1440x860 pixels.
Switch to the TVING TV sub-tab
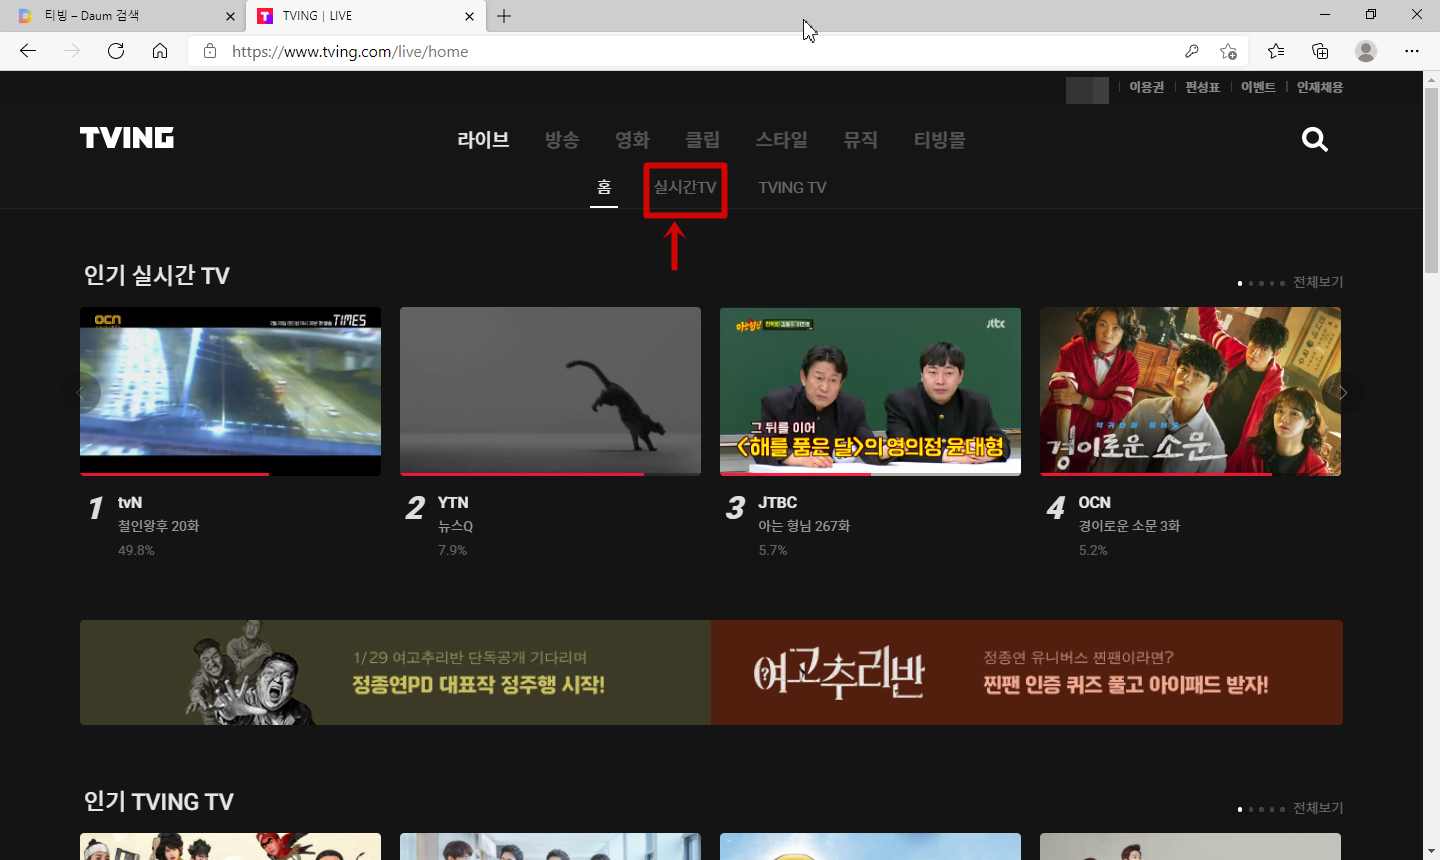tap(792, 188)
